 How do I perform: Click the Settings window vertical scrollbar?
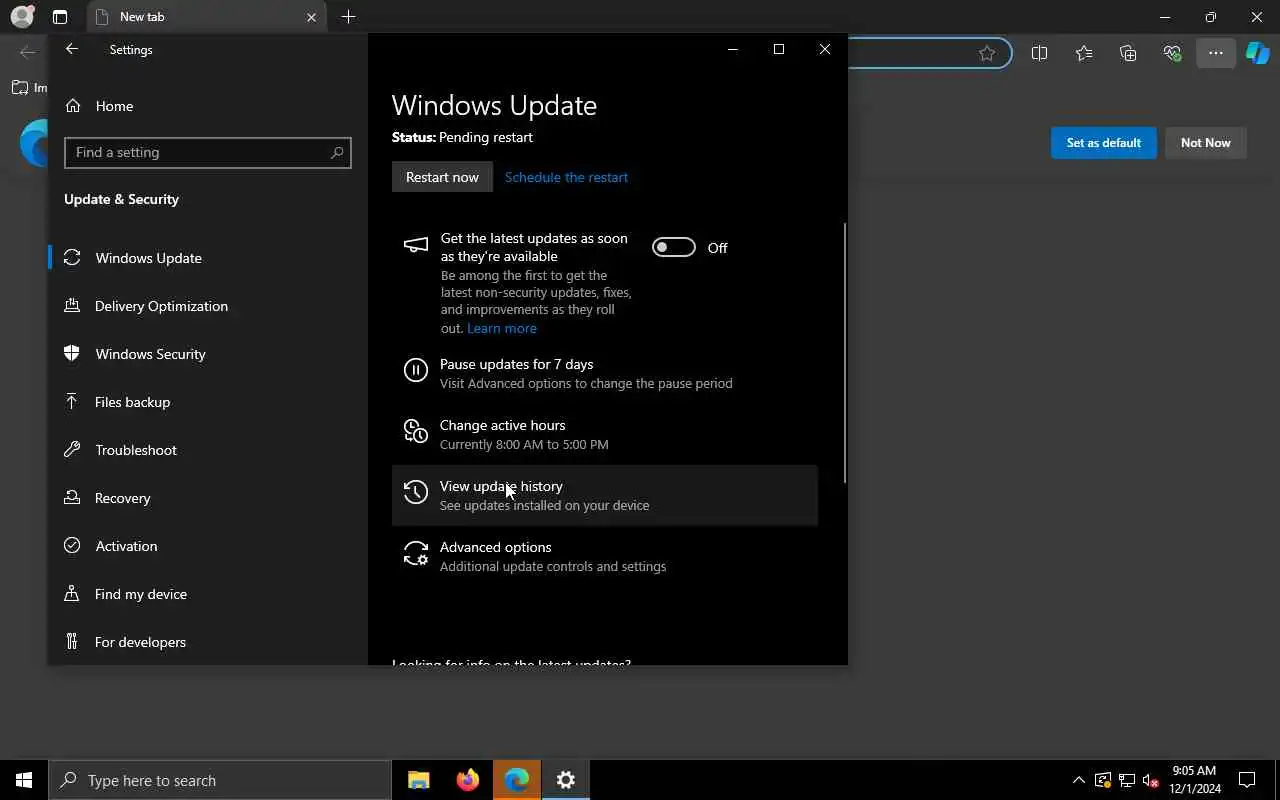coord(845,352)
